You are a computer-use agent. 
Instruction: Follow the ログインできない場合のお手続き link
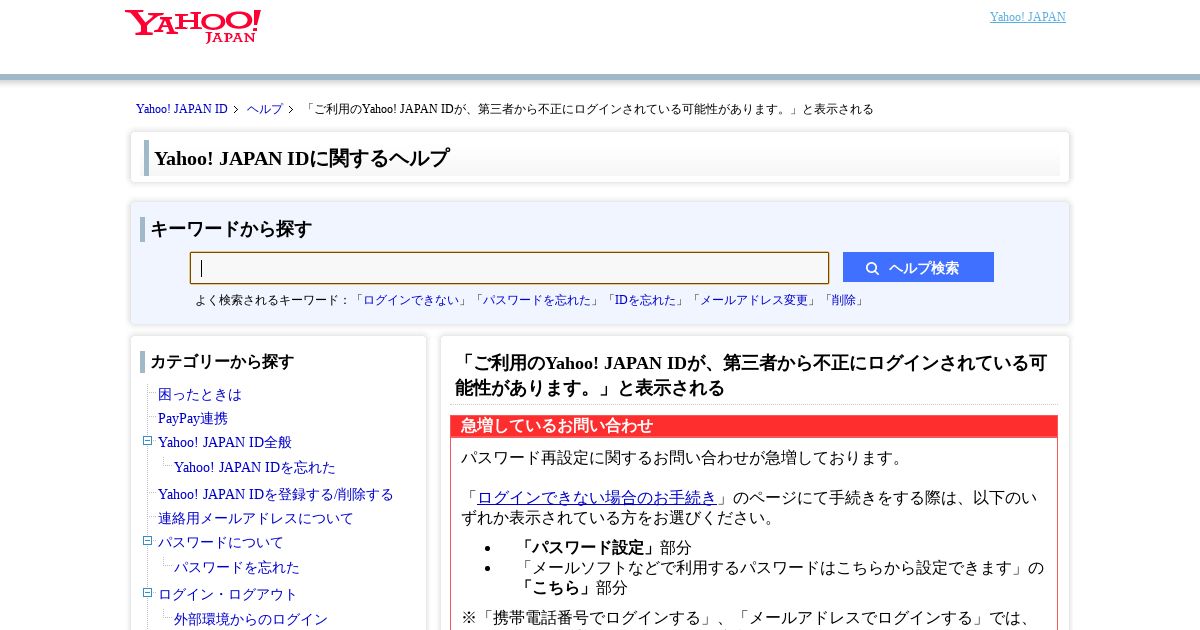(x=597, y=498)
